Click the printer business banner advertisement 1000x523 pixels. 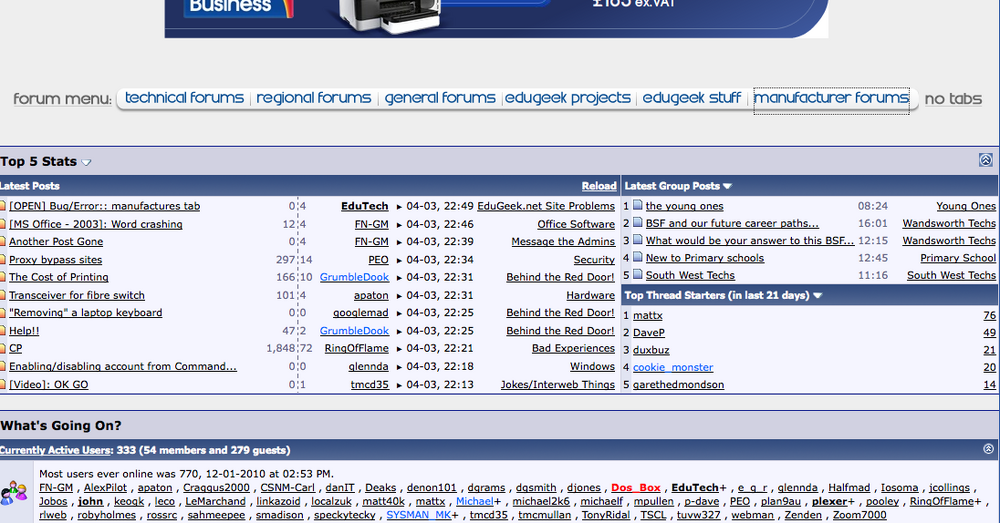click(x=496, y=18)
